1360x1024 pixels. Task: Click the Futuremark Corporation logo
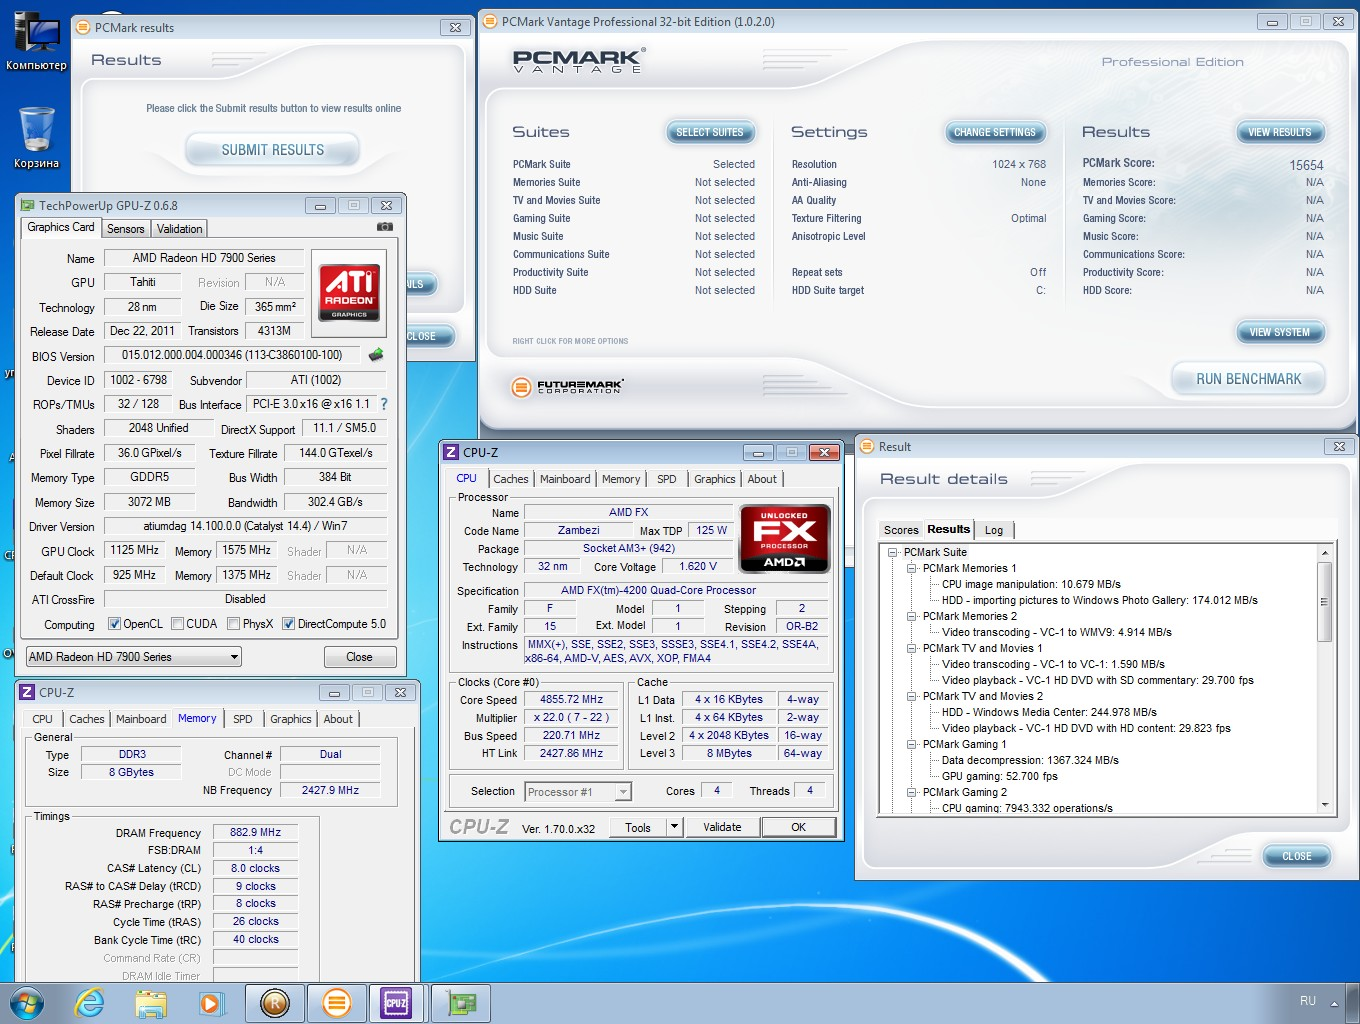coord(567,387)
